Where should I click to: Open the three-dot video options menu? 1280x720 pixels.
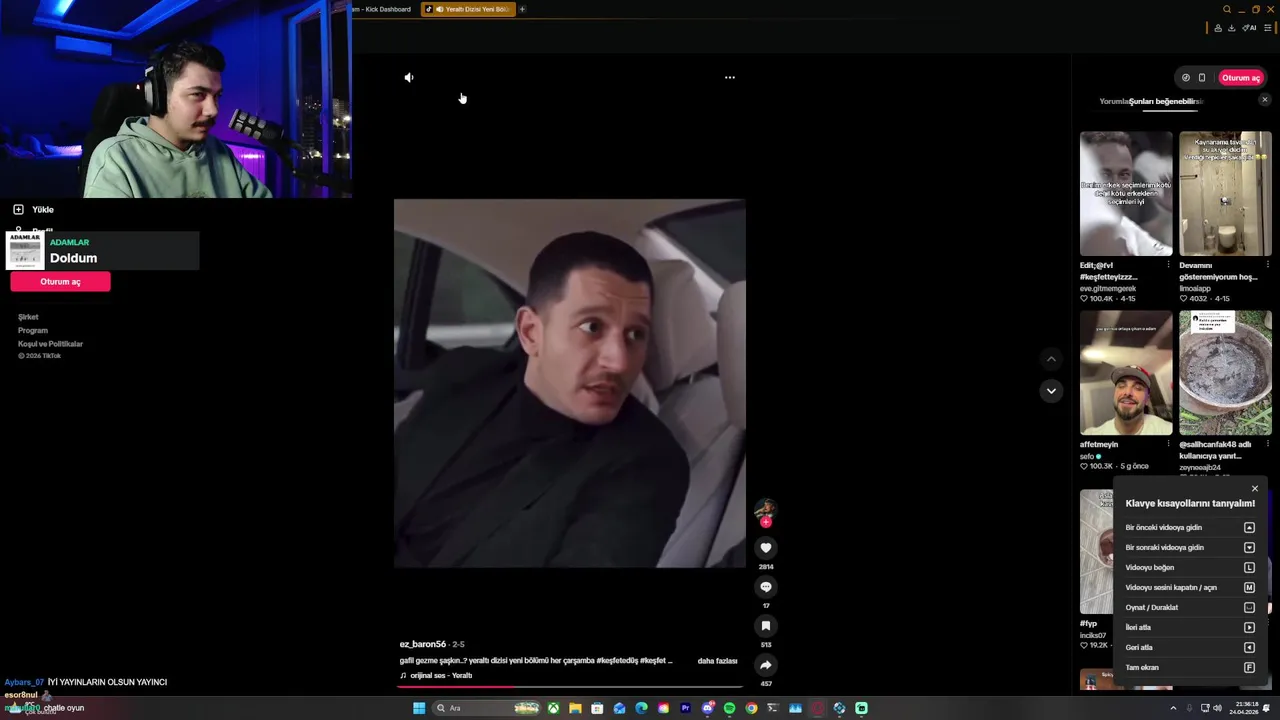[x=730, y=77]
